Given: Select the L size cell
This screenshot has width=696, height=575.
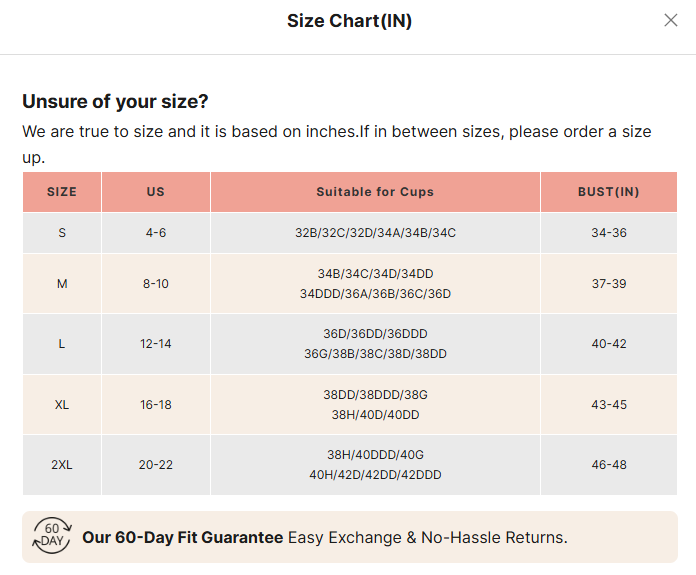Looking at the screenshot, I should (x=62, y=344).
